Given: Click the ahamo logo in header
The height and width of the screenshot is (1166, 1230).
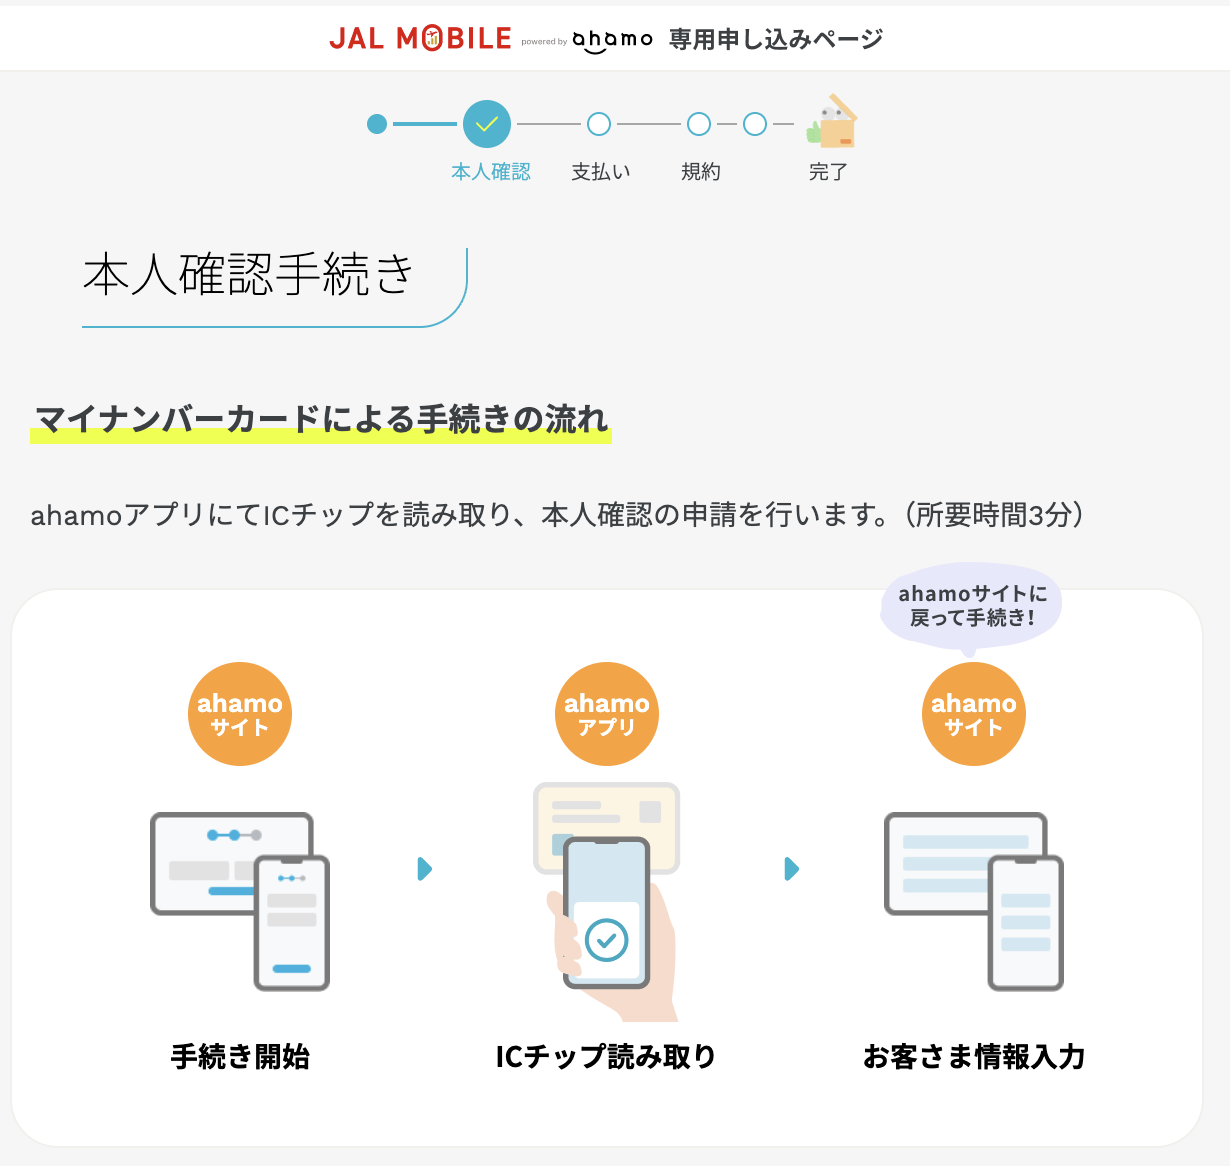Looking at the screenshot, I should (x=612, y=40).
